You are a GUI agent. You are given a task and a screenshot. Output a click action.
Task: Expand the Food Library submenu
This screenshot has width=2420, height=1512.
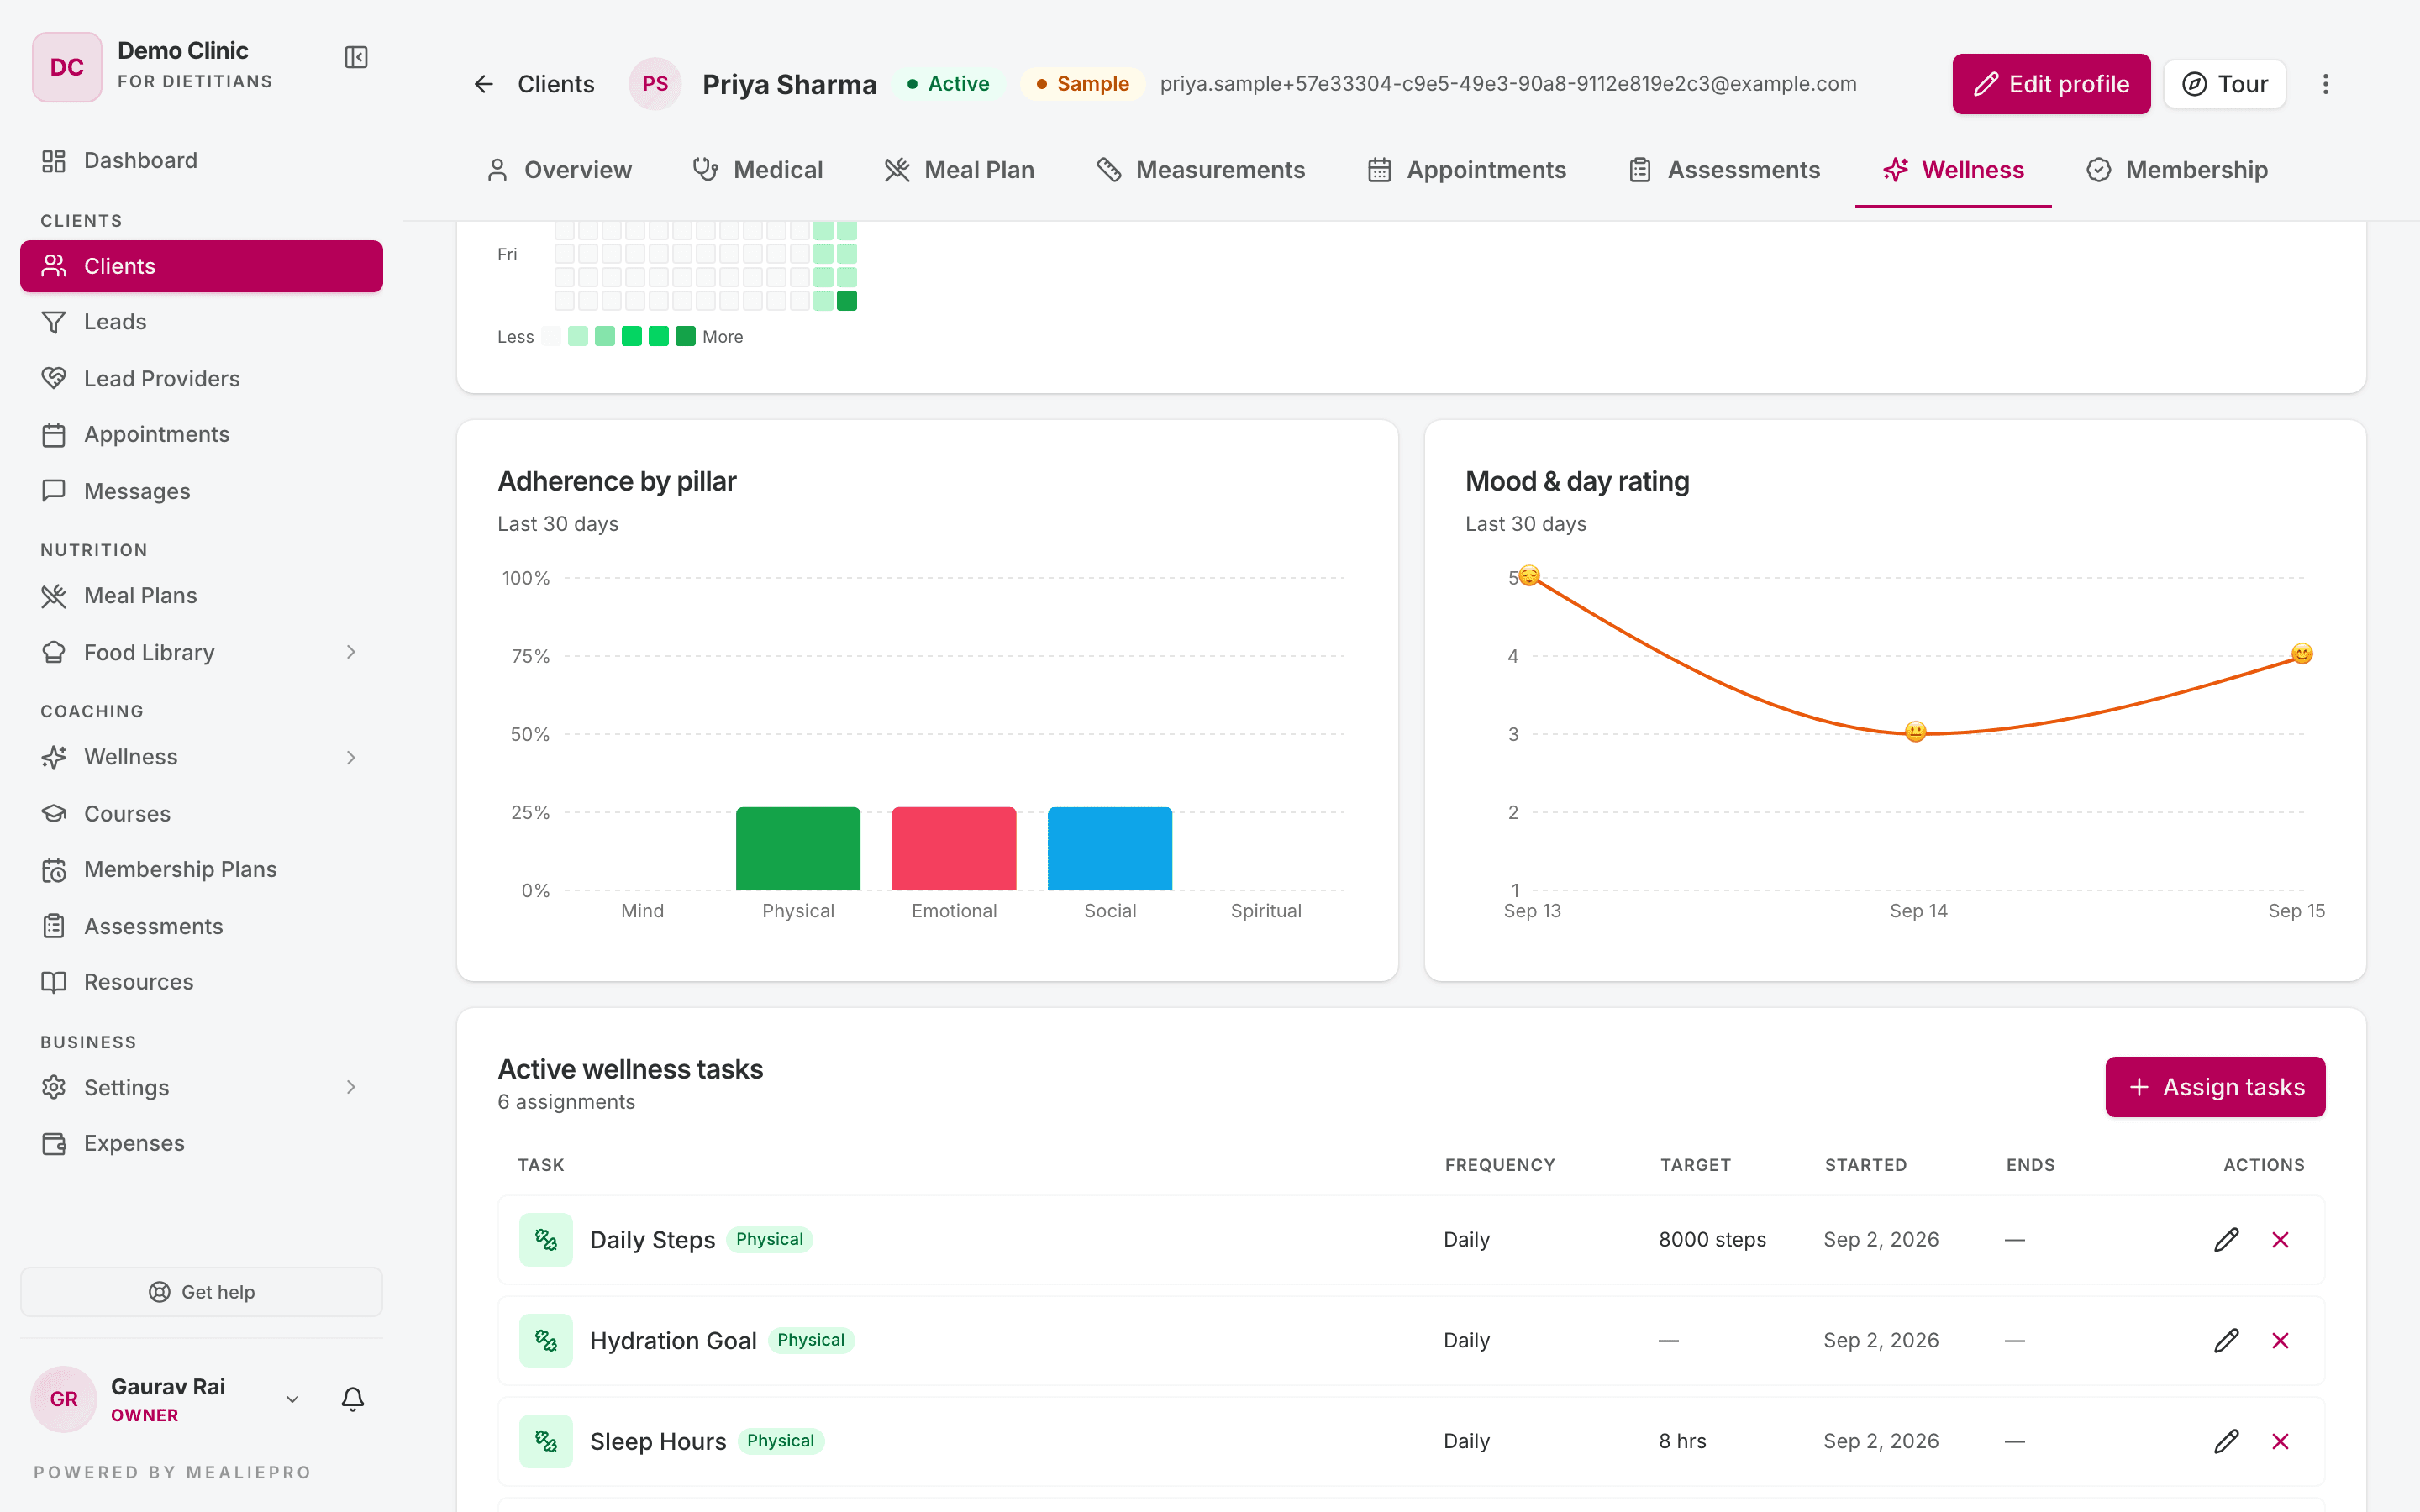coord(350,652)
